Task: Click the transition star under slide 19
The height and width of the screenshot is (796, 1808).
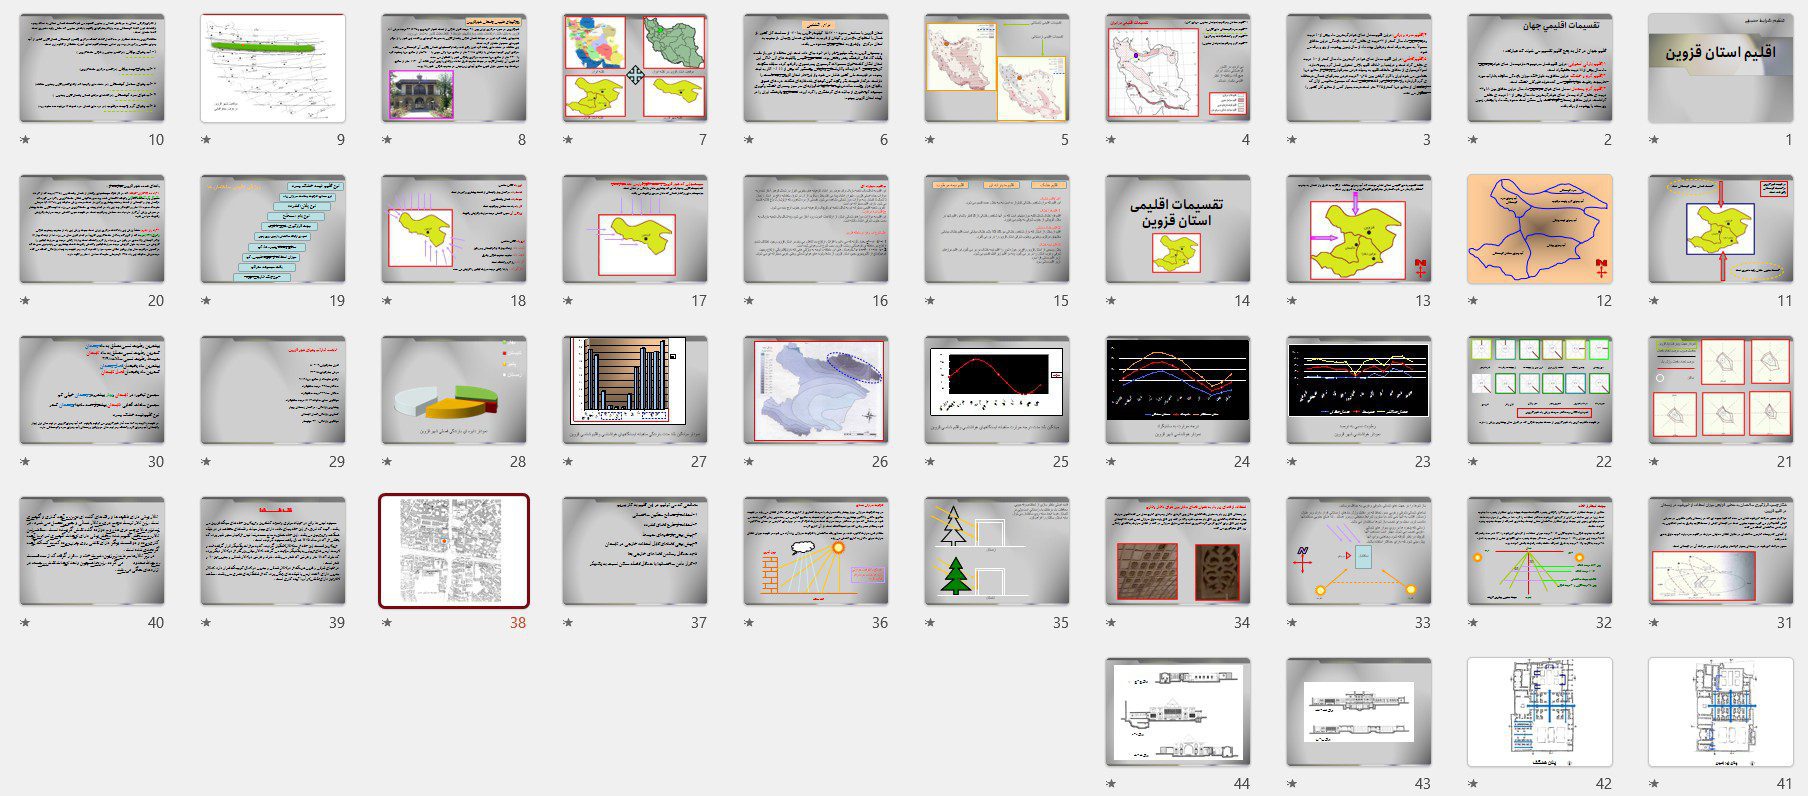Action: coord(206,301)
